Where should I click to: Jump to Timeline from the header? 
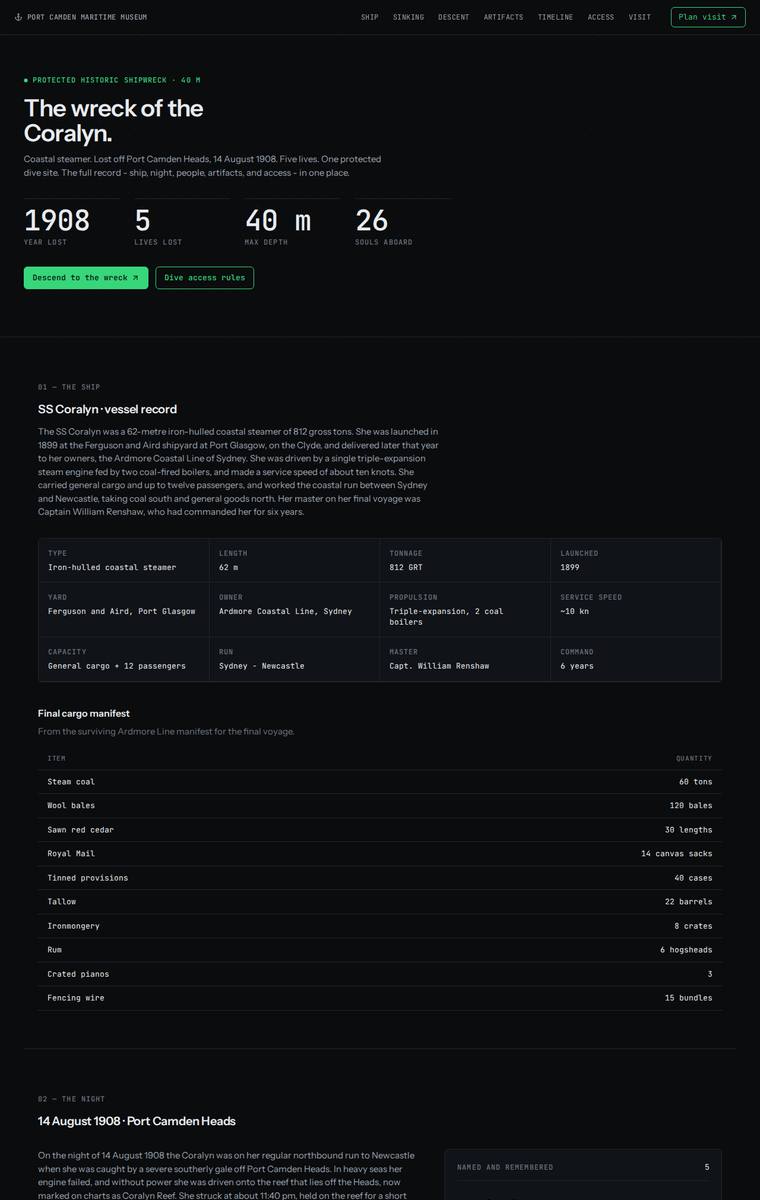tap(555, 17)
